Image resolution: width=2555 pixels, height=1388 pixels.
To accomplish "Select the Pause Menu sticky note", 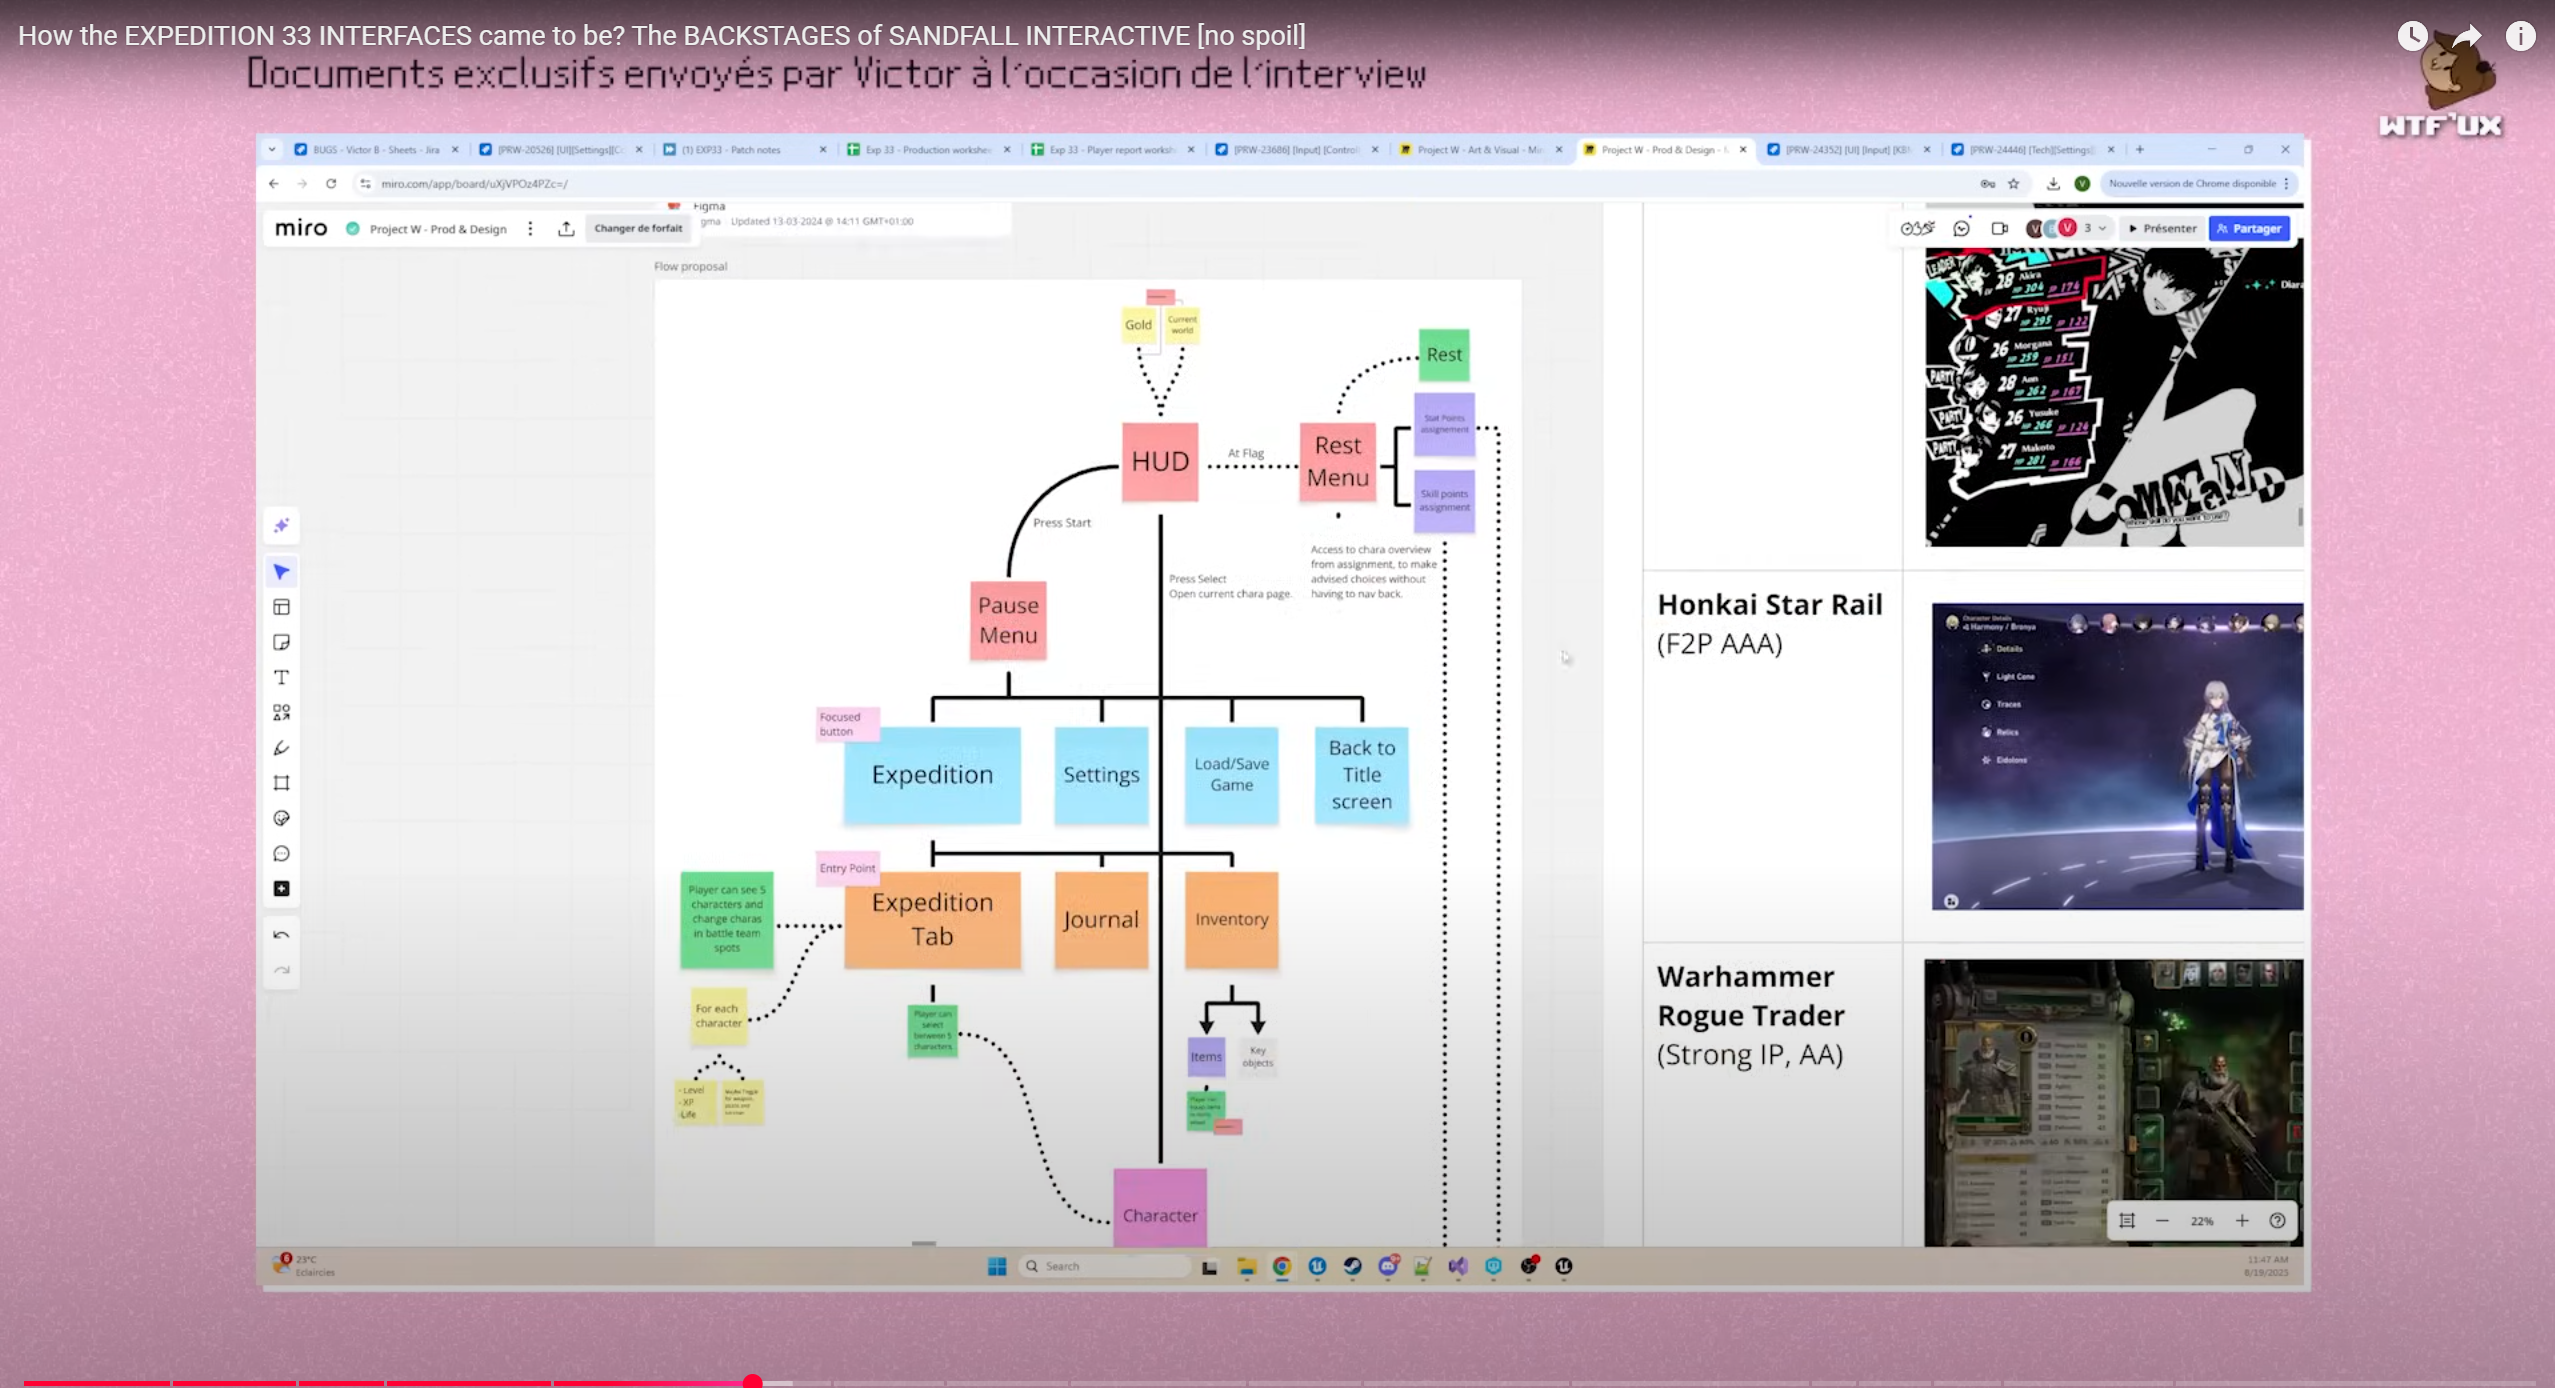I will [1008, 620].
